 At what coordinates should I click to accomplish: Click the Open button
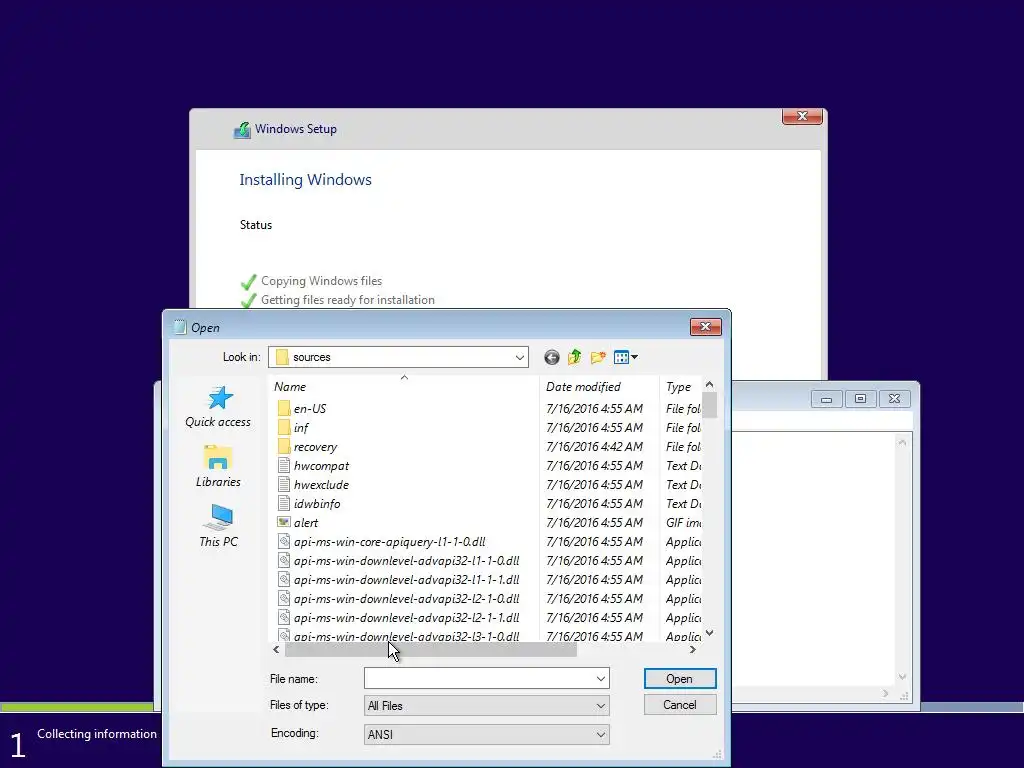pyautogui.click(x=680, y=679)
